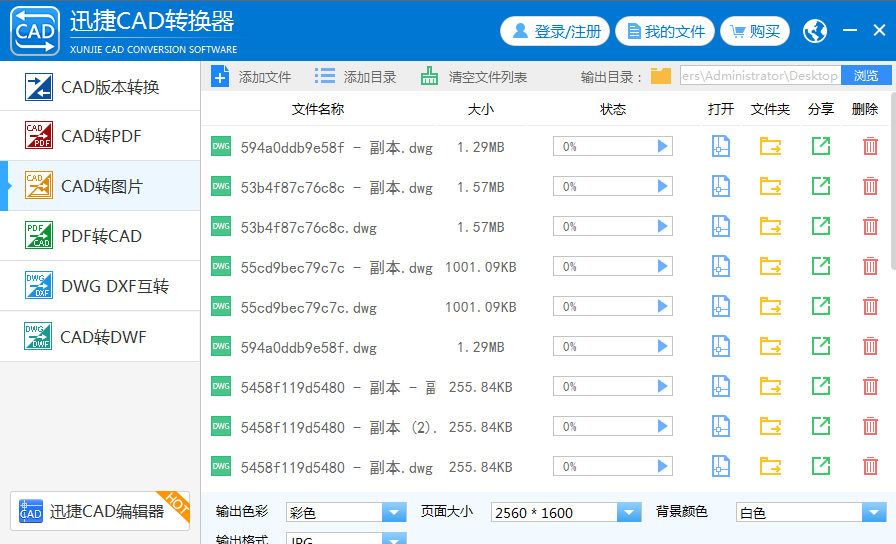The image size is (896, 544).
Task: Open file icon for 594a0ddb9e58f.dwg
Action: pyautogui.click(x=721, y=346)
